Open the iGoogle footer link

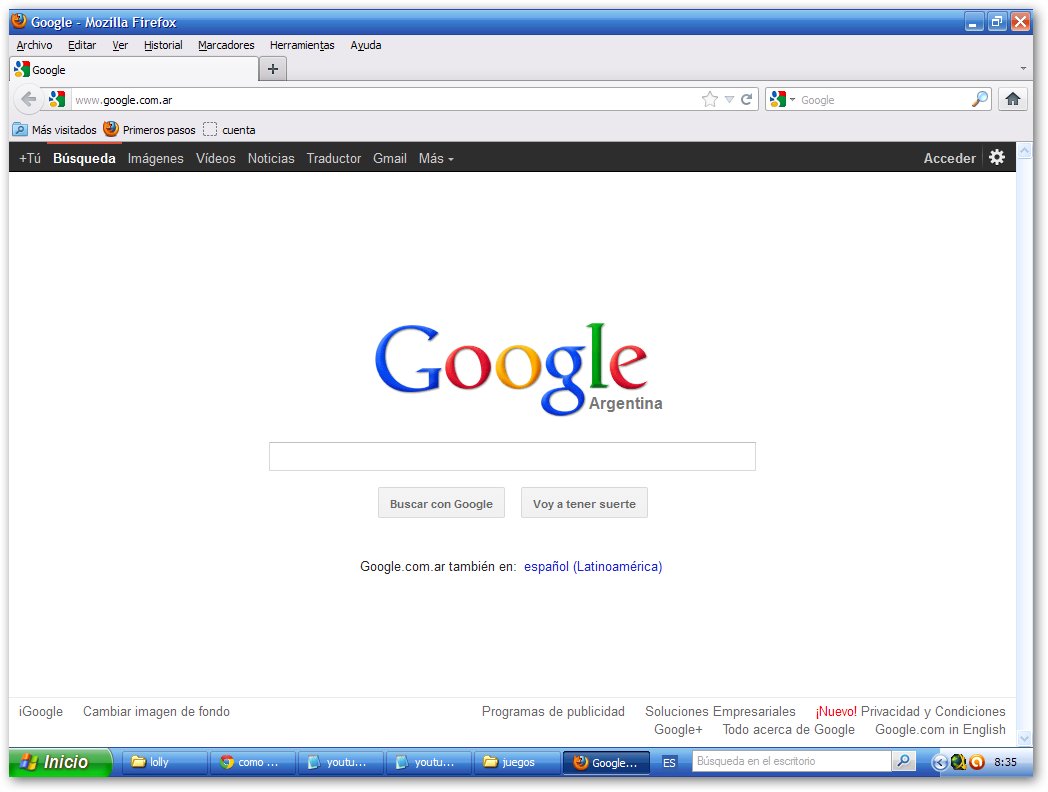pos(41,711)
